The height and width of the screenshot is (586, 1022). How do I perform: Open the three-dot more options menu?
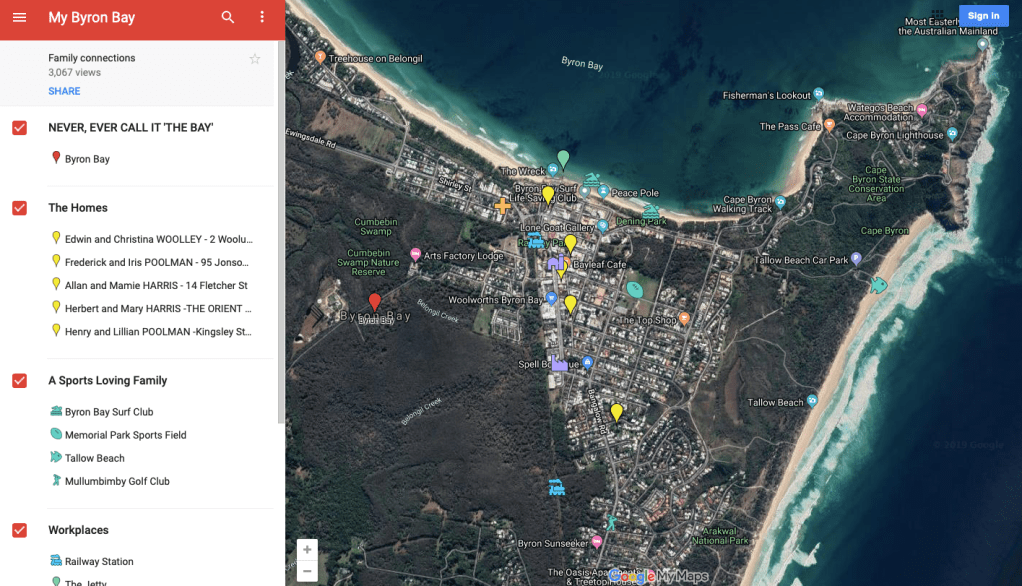tap(262, 18)
